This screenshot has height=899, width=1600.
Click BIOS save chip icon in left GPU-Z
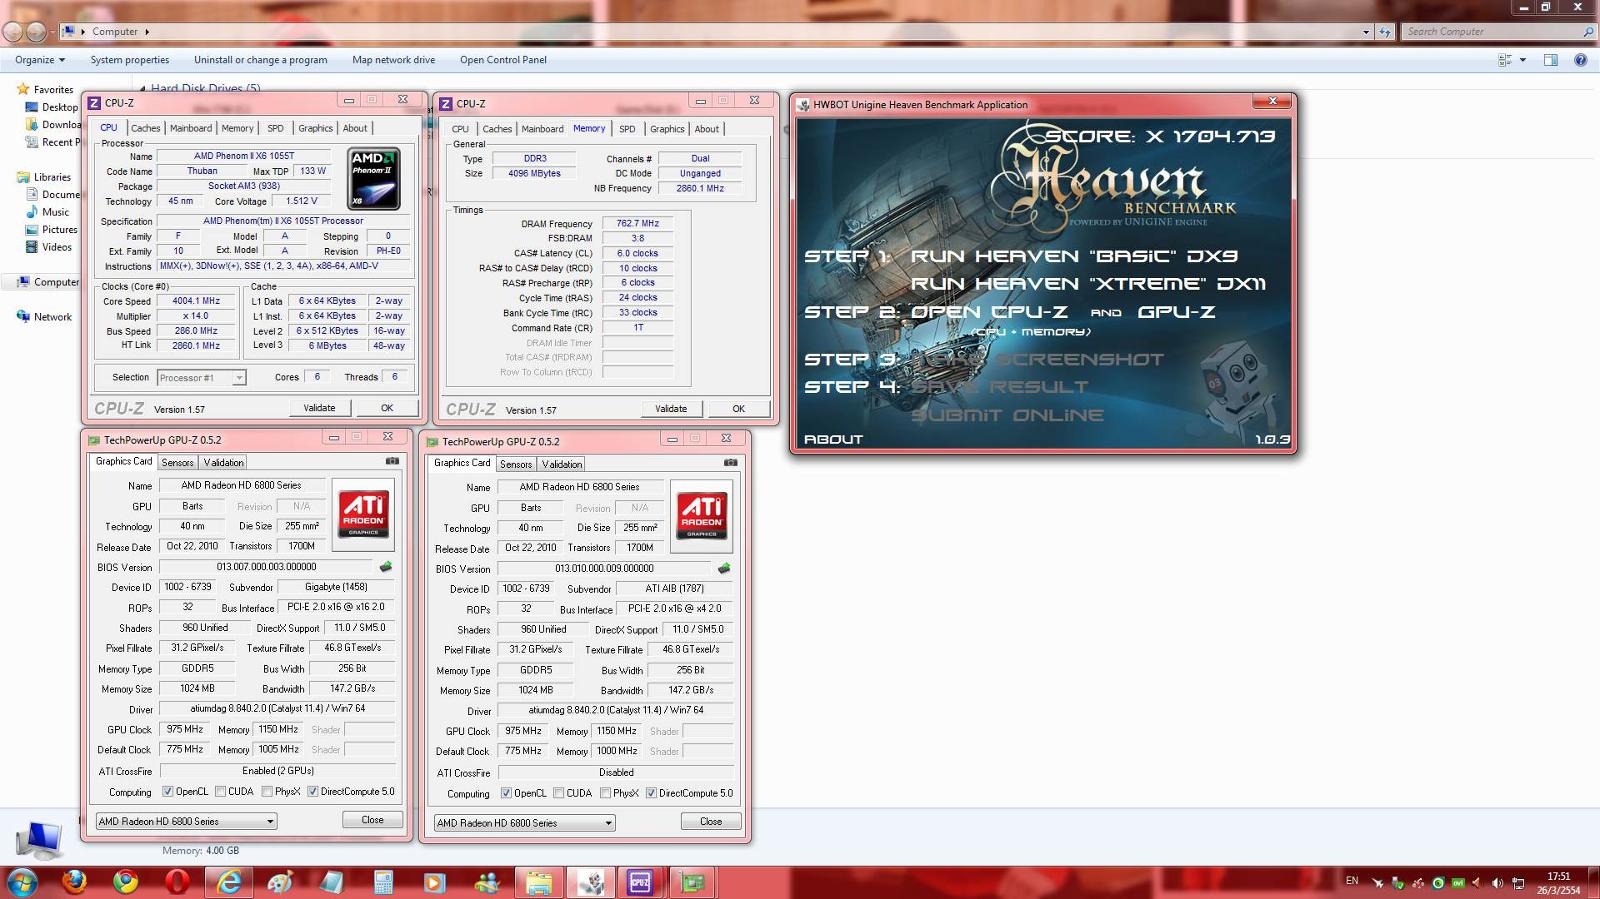[386, 567]
